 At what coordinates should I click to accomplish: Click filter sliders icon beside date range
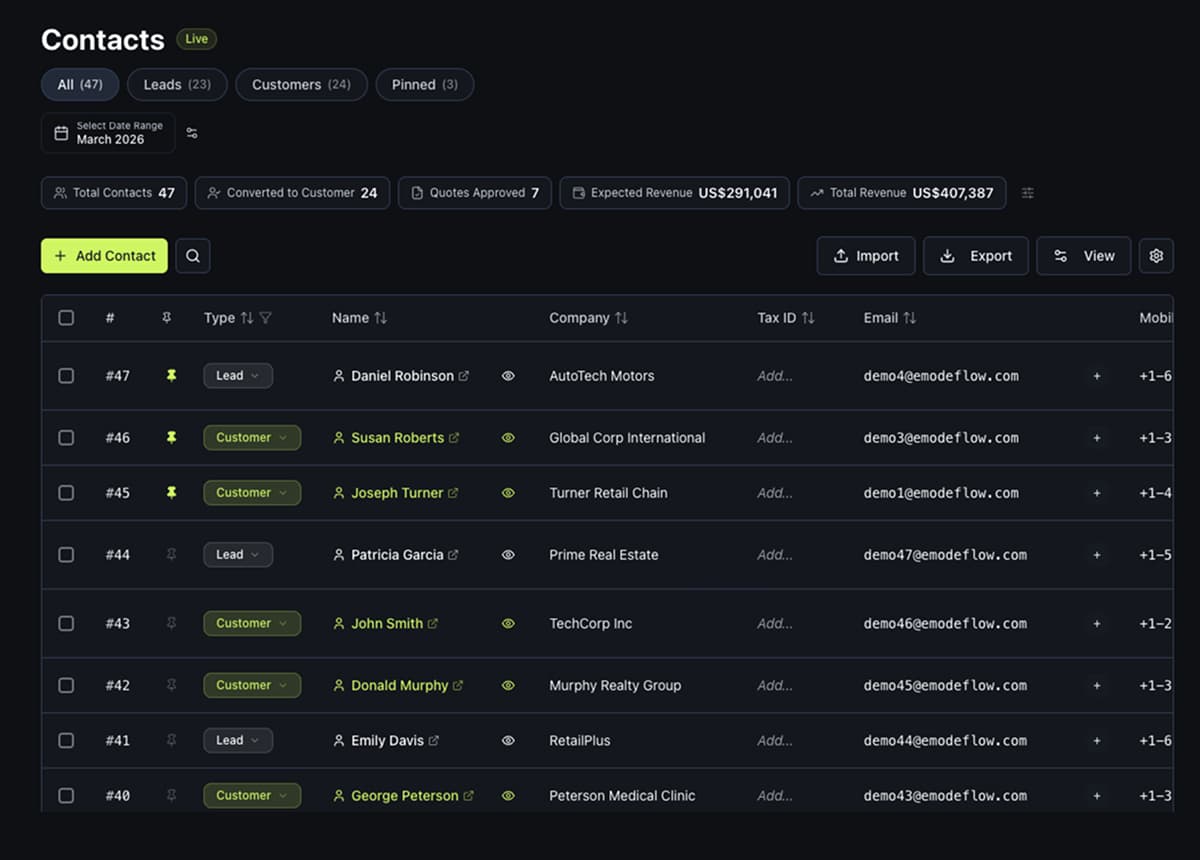click(192, 133)
